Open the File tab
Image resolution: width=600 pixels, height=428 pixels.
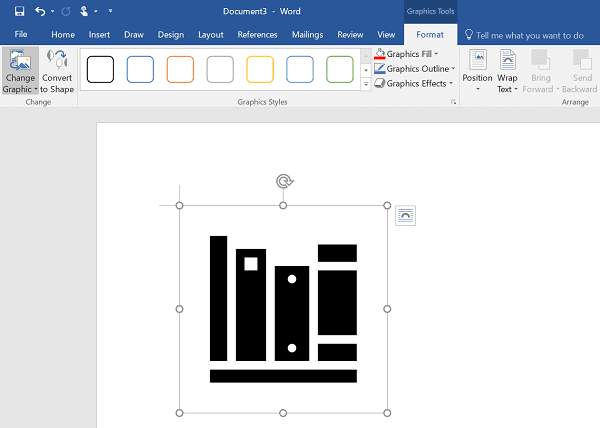pos(21,34)
